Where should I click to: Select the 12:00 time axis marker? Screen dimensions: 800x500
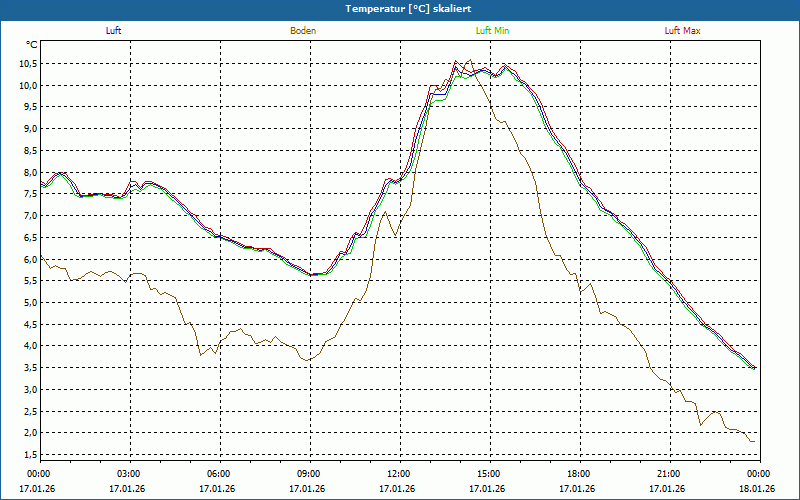(x=398, y=474)
